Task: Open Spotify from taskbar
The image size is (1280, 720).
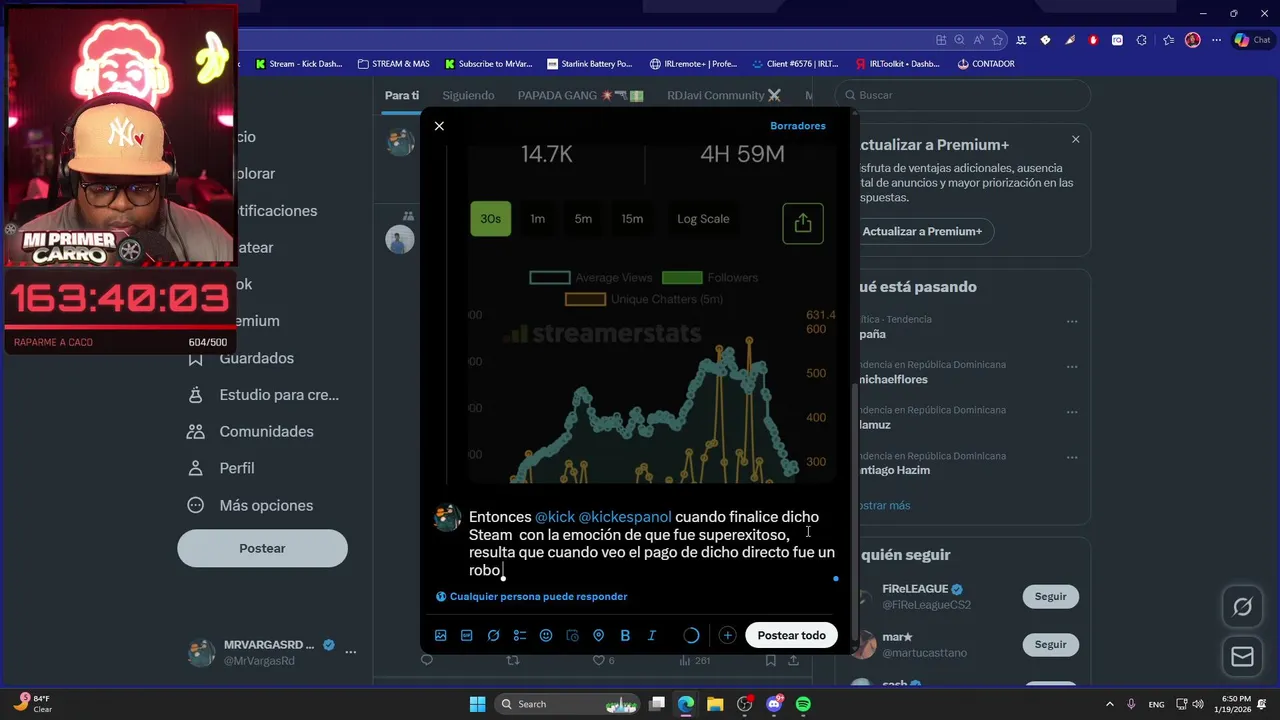Action: 803,704
